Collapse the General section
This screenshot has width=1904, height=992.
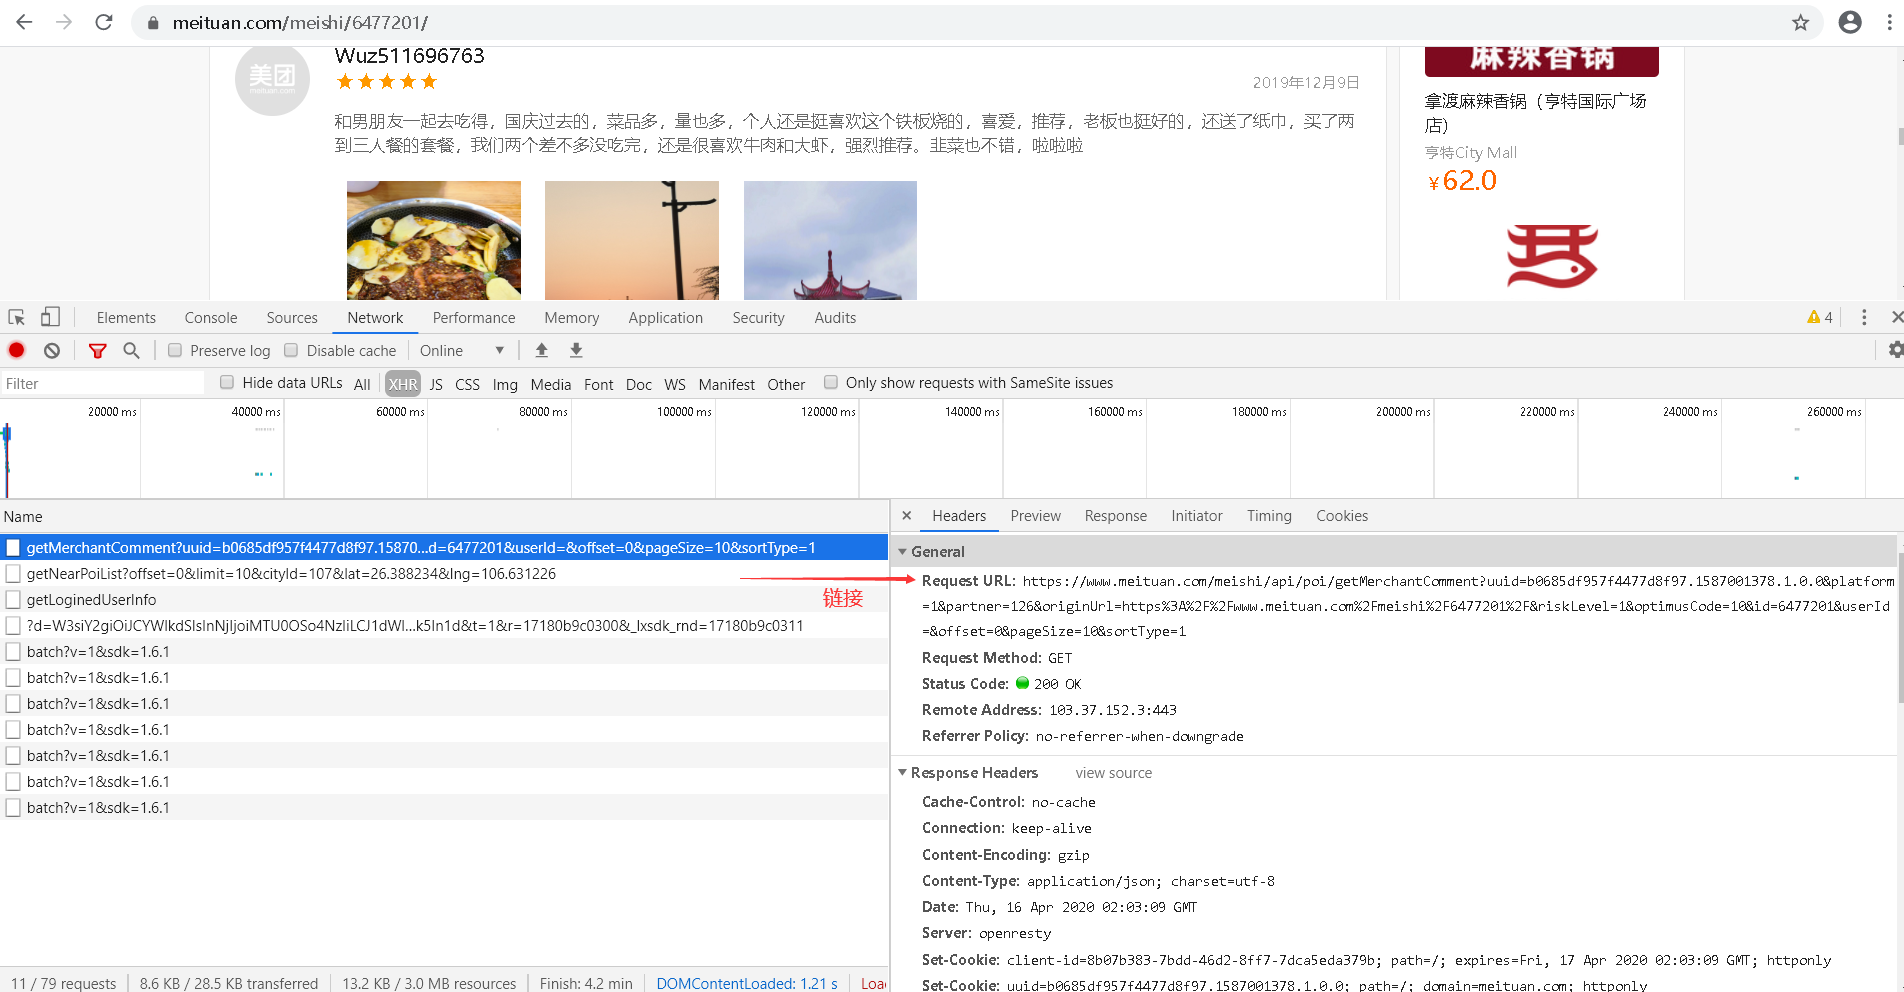(x=903, y=551)
